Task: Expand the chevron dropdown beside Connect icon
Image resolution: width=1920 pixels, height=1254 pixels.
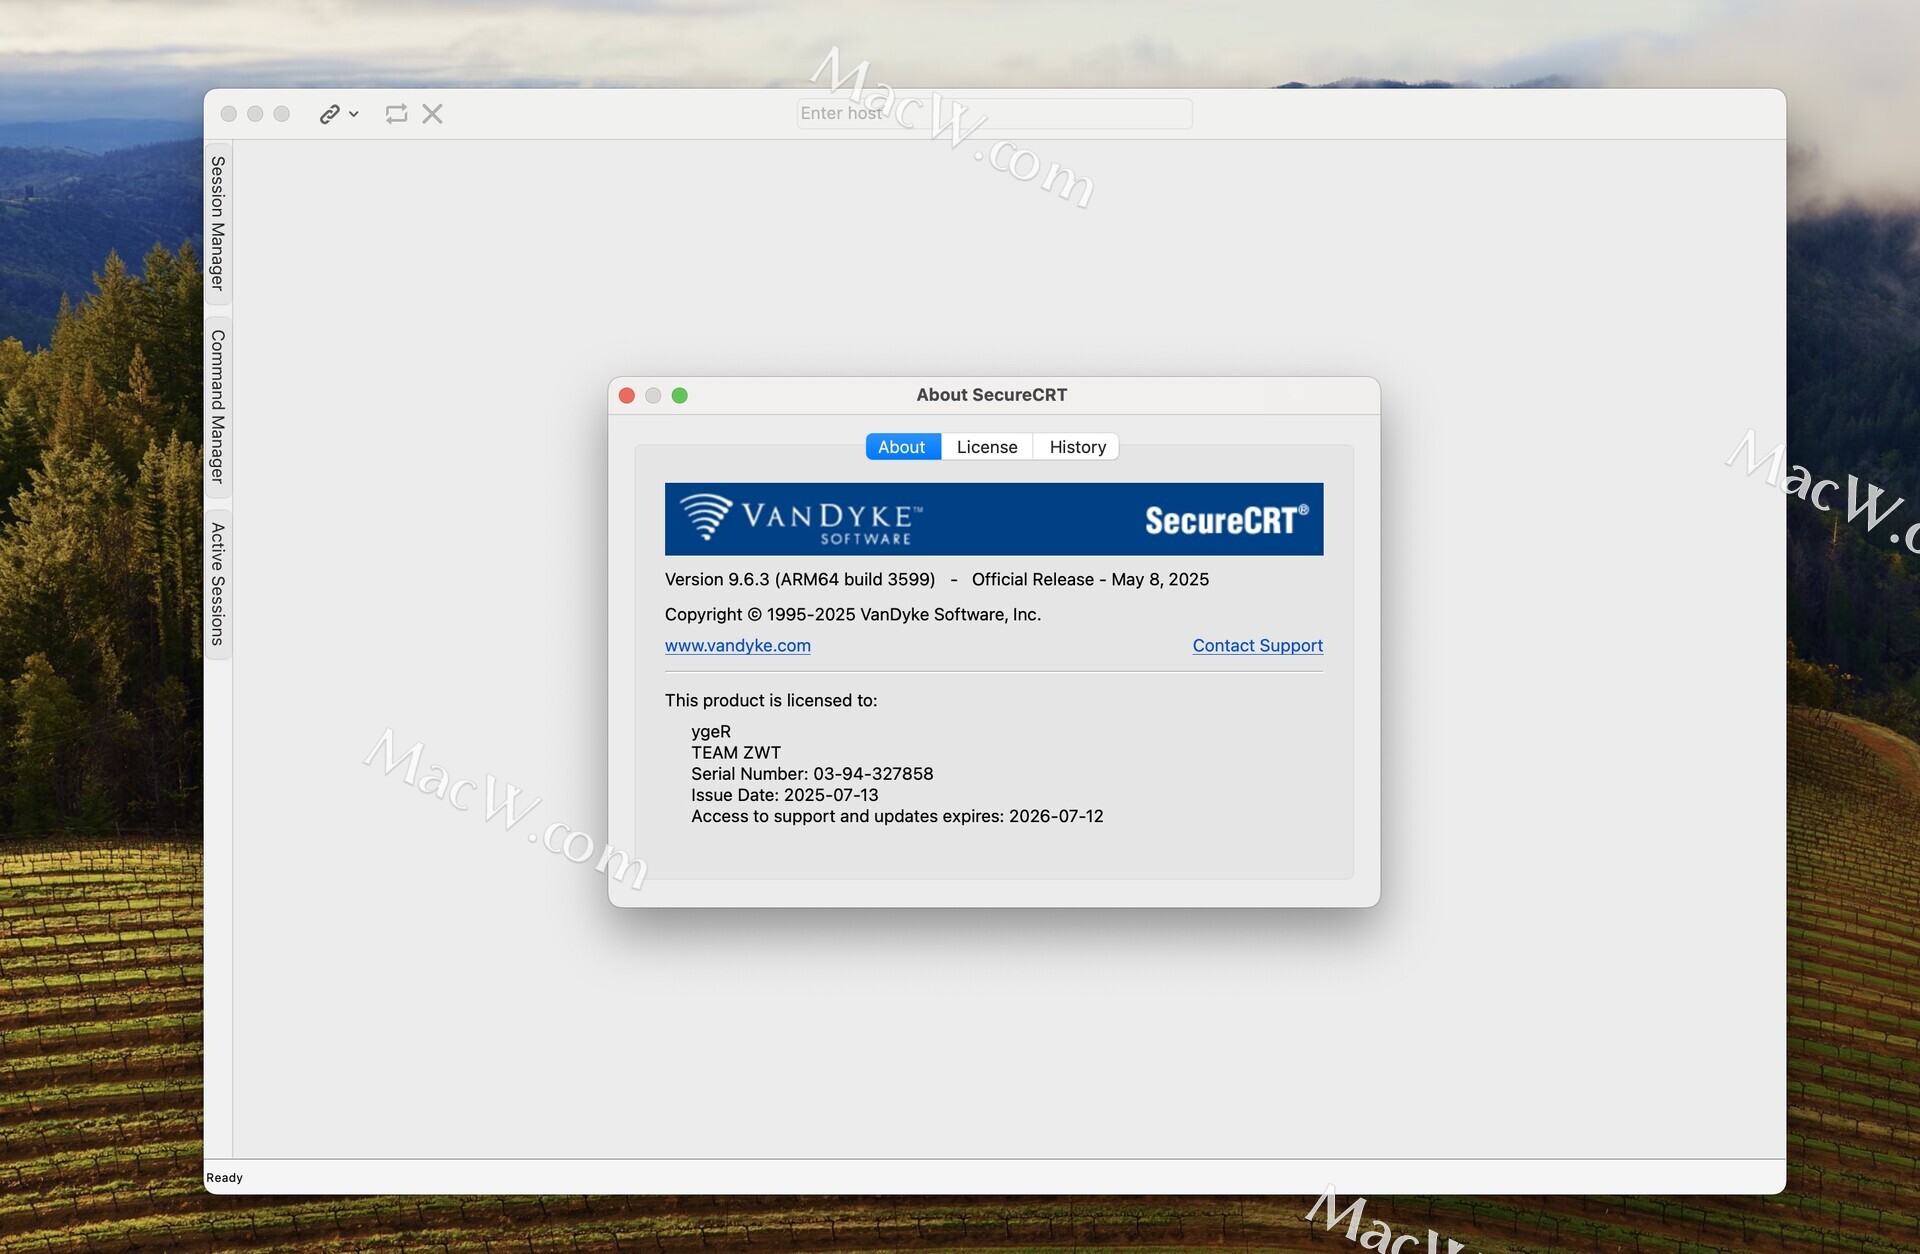Action: click(x=354, y=114)
